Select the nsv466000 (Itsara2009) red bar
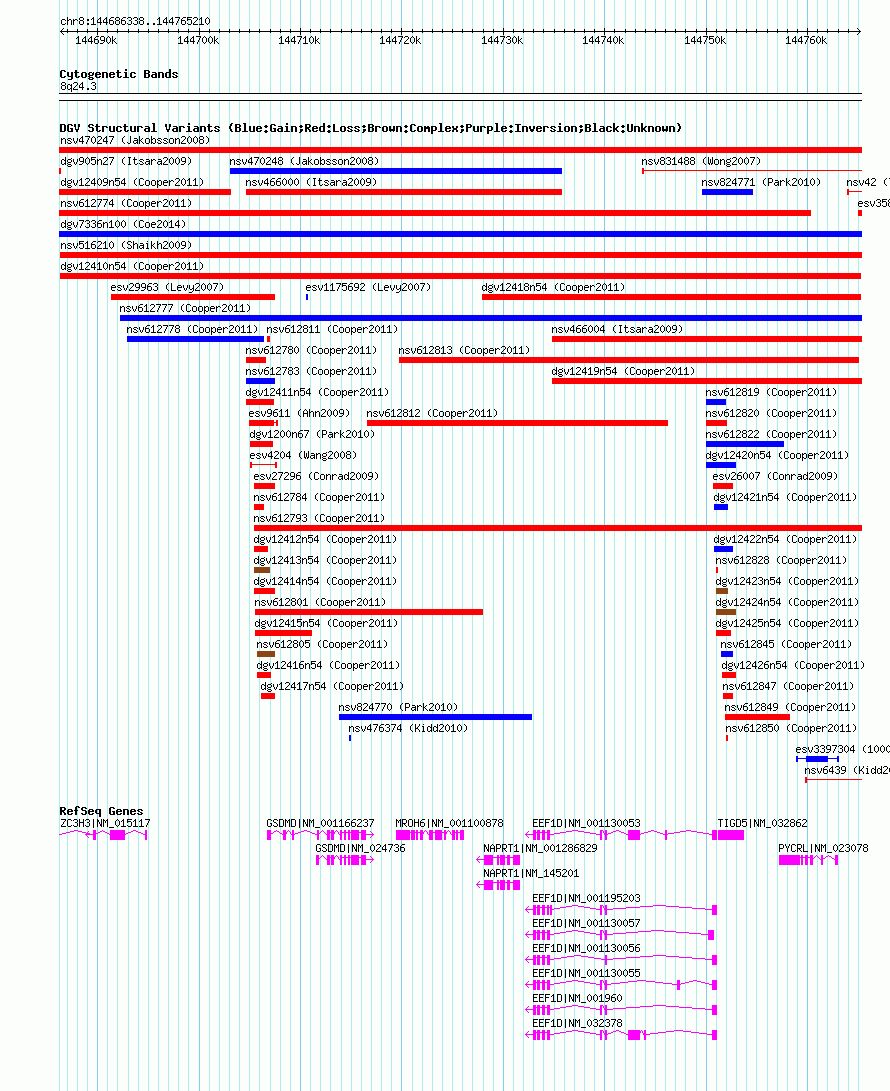 click(x=404, y=192)
